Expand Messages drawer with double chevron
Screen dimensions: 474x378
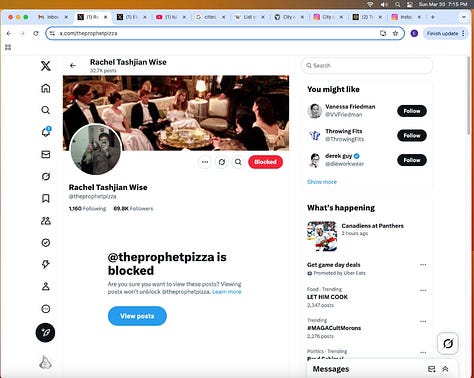(x=445, y=369)
